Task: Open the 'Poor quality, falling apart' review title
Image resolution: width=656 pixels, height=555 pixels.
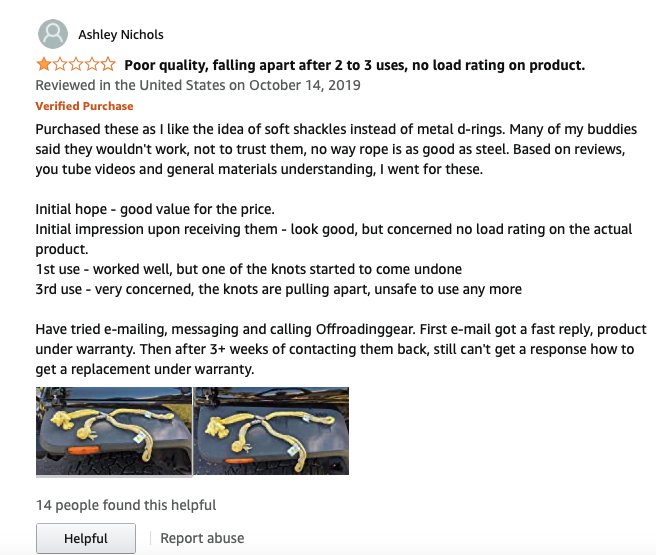Action: pyautogui.click(x=354, y=65)
